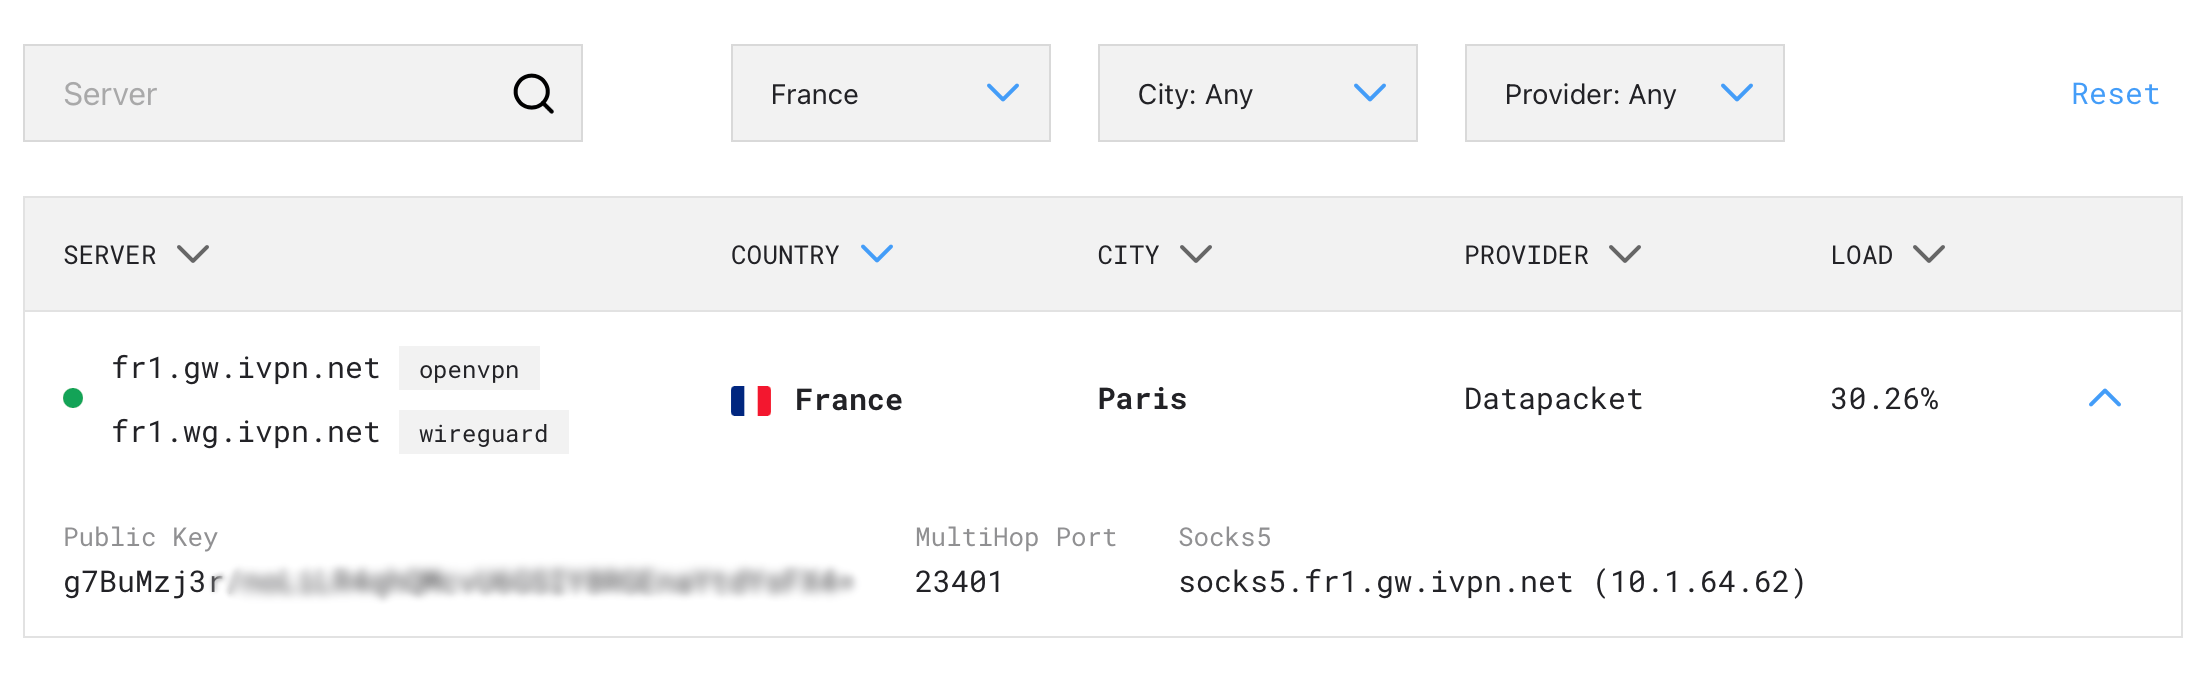
Task: Click the LOAD column sort chevron
Action: point(1927,254)
